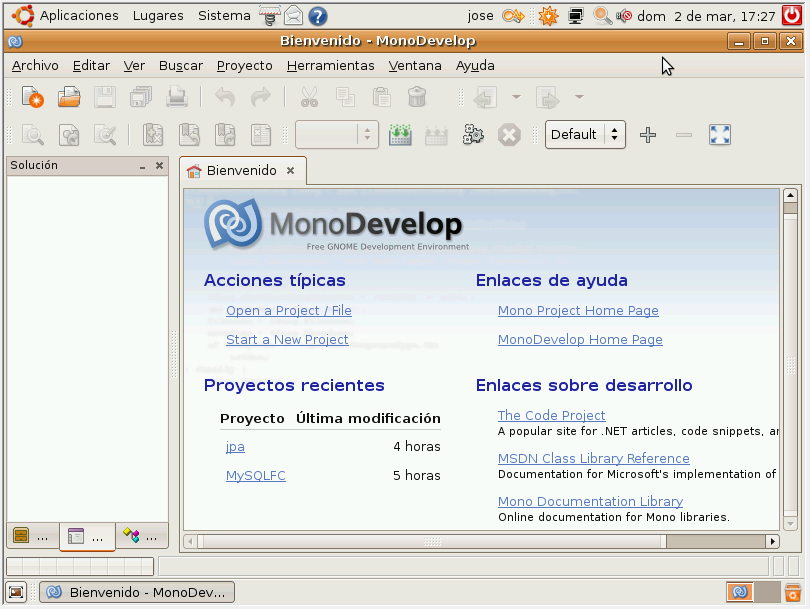The height and width of the screenshot is (609, 810).
Task: Open the Archivo menu
Action: click(35, 66)
